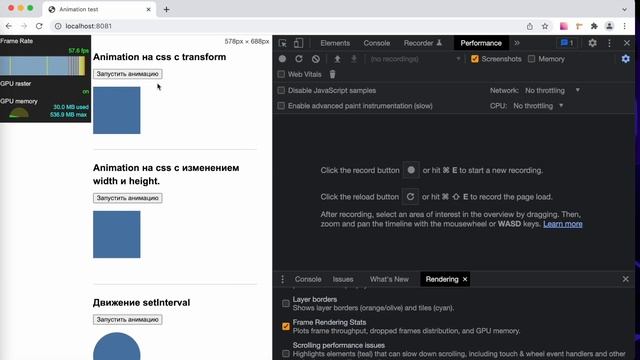Close the bottom drawer panel
The height and width of the screenshot is (360, 640).
pos(625,279)
